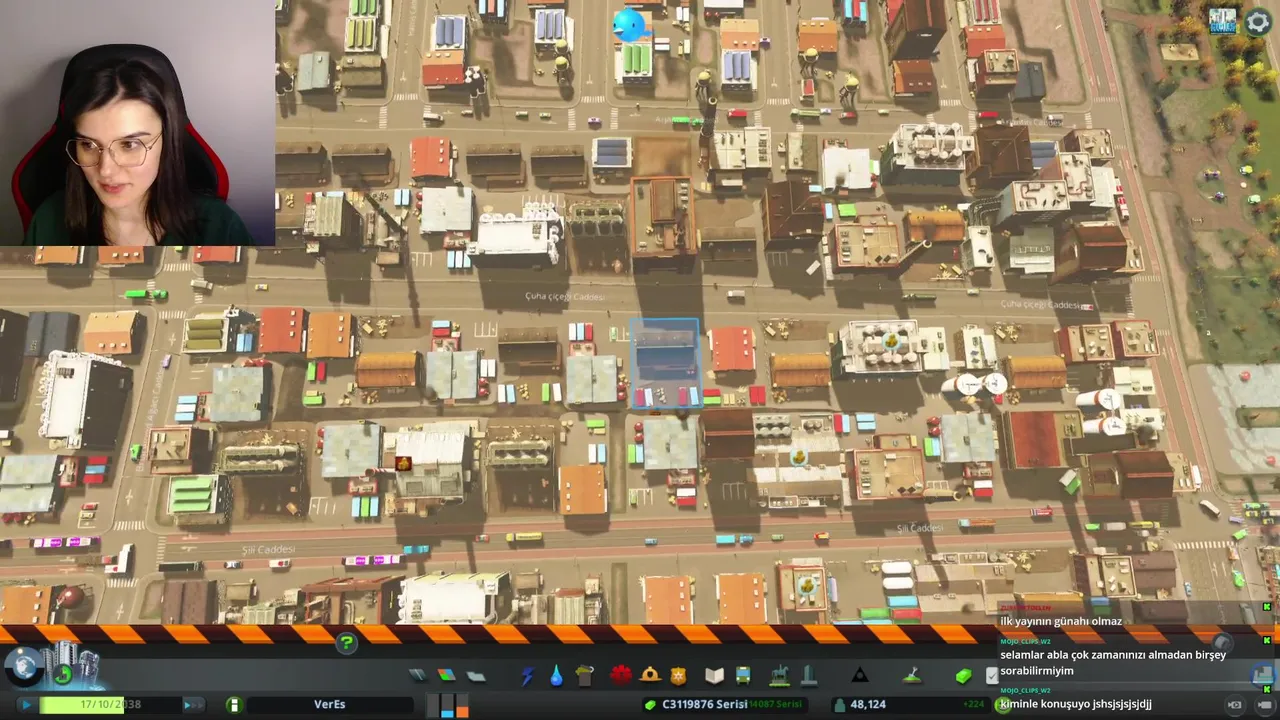This screenshot has width=1280, height=720.
Task: Open the garbage services menu
Action: tap(585, 676)
